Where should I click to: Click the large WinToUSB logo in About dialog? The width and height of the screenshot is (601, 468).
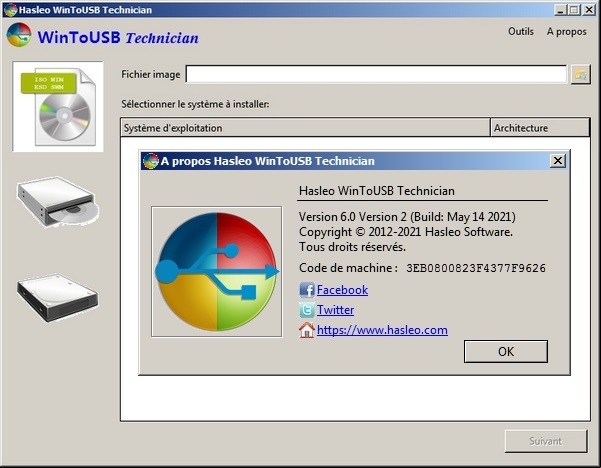click(x=217, y=272)
